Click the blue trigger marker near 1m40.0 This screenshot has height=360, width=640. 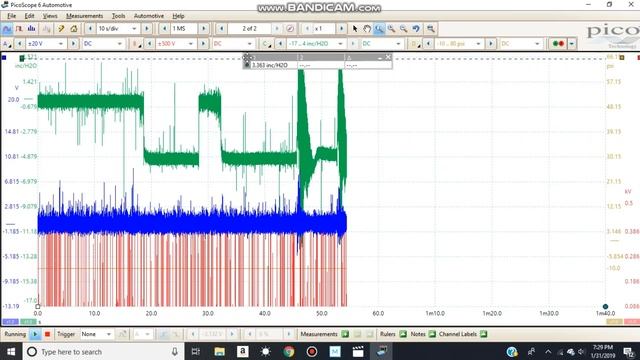pos(605,306)
